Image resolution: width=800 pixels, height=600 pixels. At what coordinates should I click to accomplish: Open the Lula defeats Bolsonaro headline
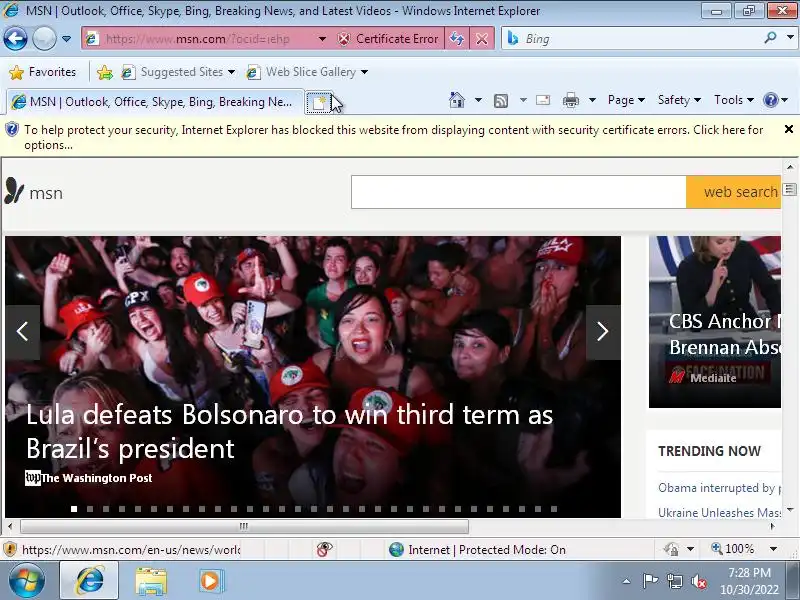(x=289, y=432)
